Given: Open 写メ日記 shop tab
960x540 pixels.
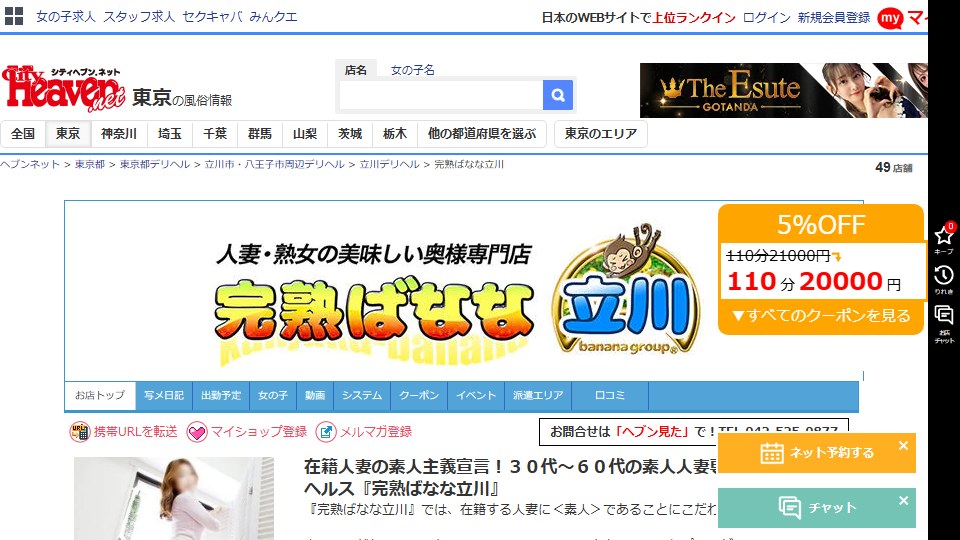Looking at the screenshot, I should click(164, 396).
